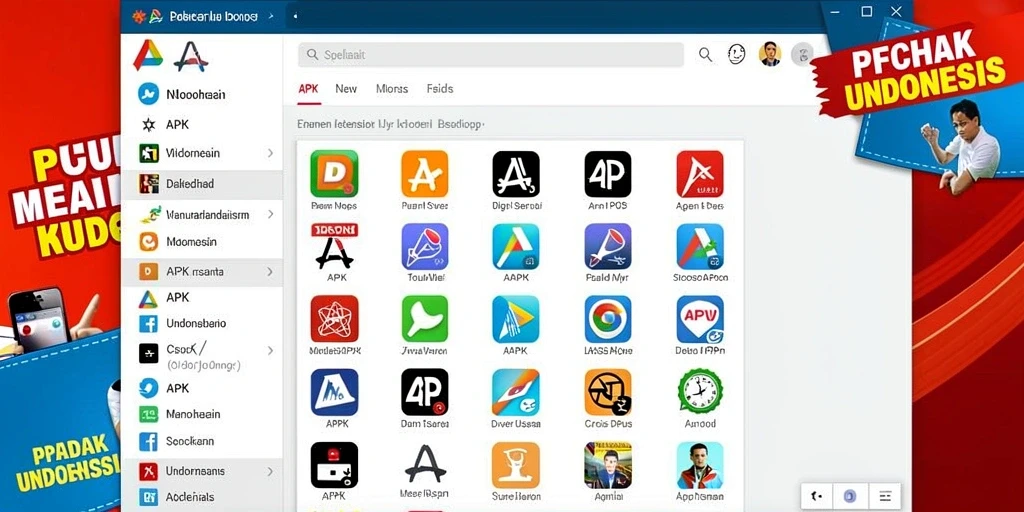Screen dimensions: 1024x512
Task: Open the green Jvwa Varon app icon
Action: click(x=424, y=319)
